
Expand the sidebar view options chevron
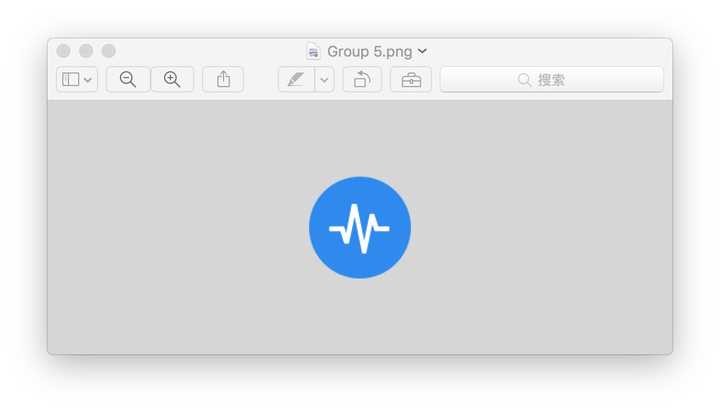click(x=88, y=80)
